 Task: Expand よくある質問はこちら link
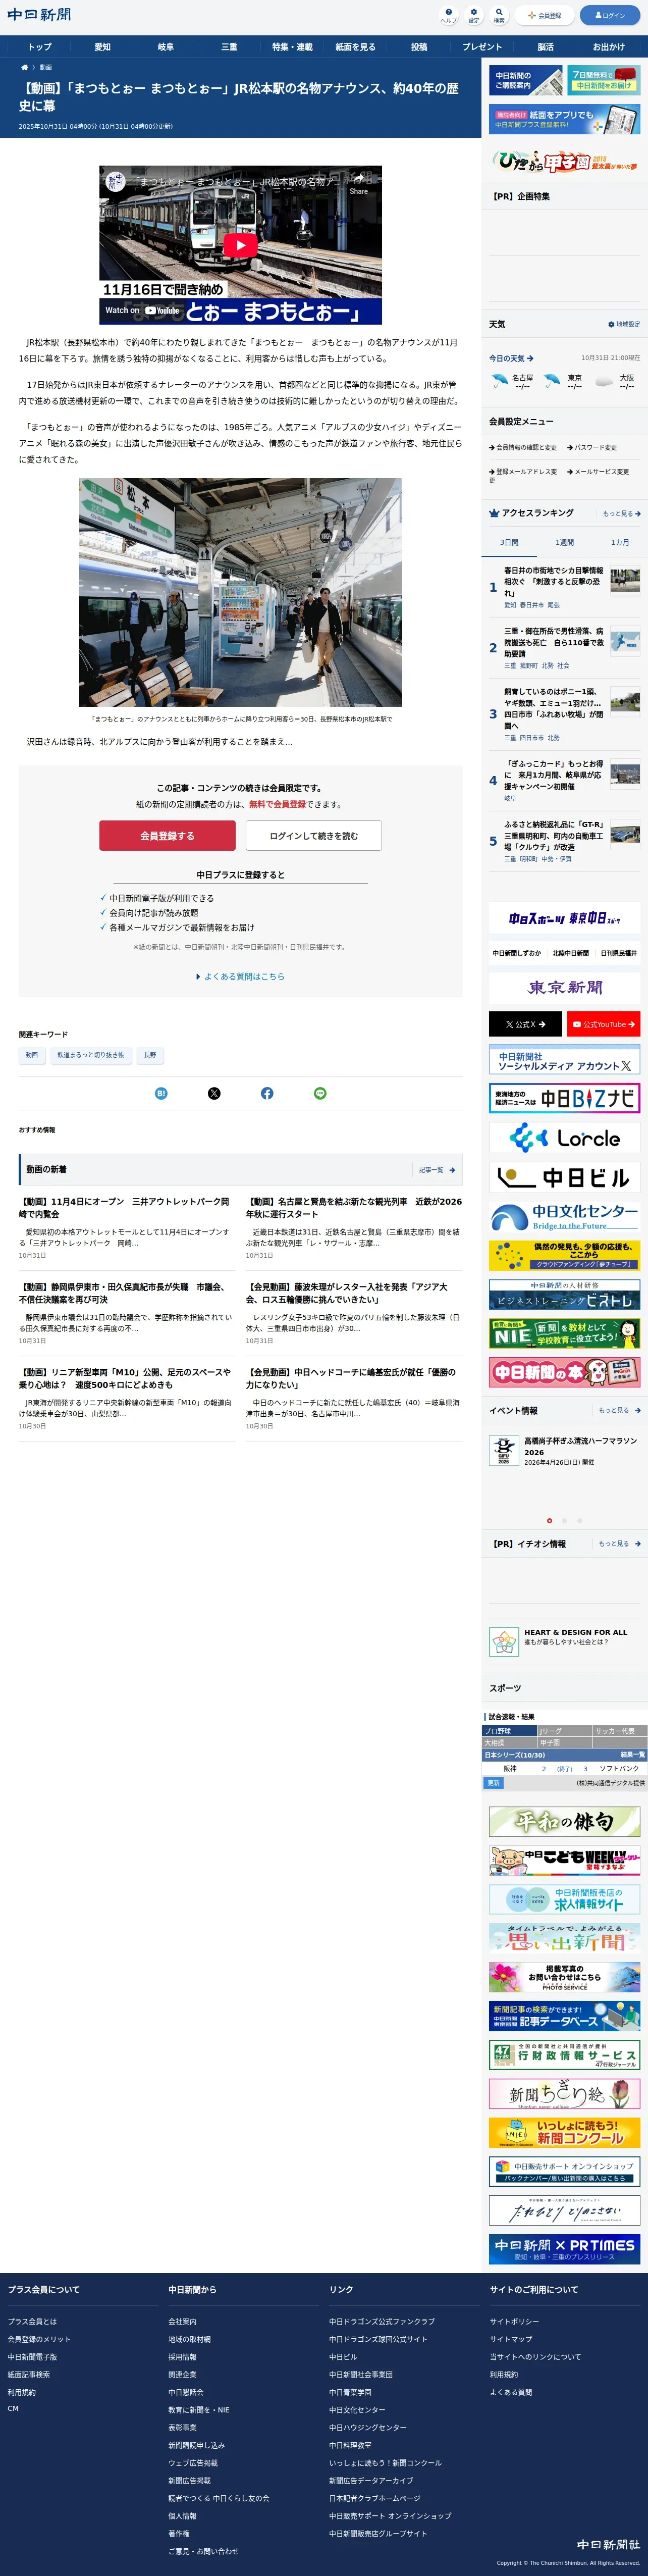[x=240, y=977]
